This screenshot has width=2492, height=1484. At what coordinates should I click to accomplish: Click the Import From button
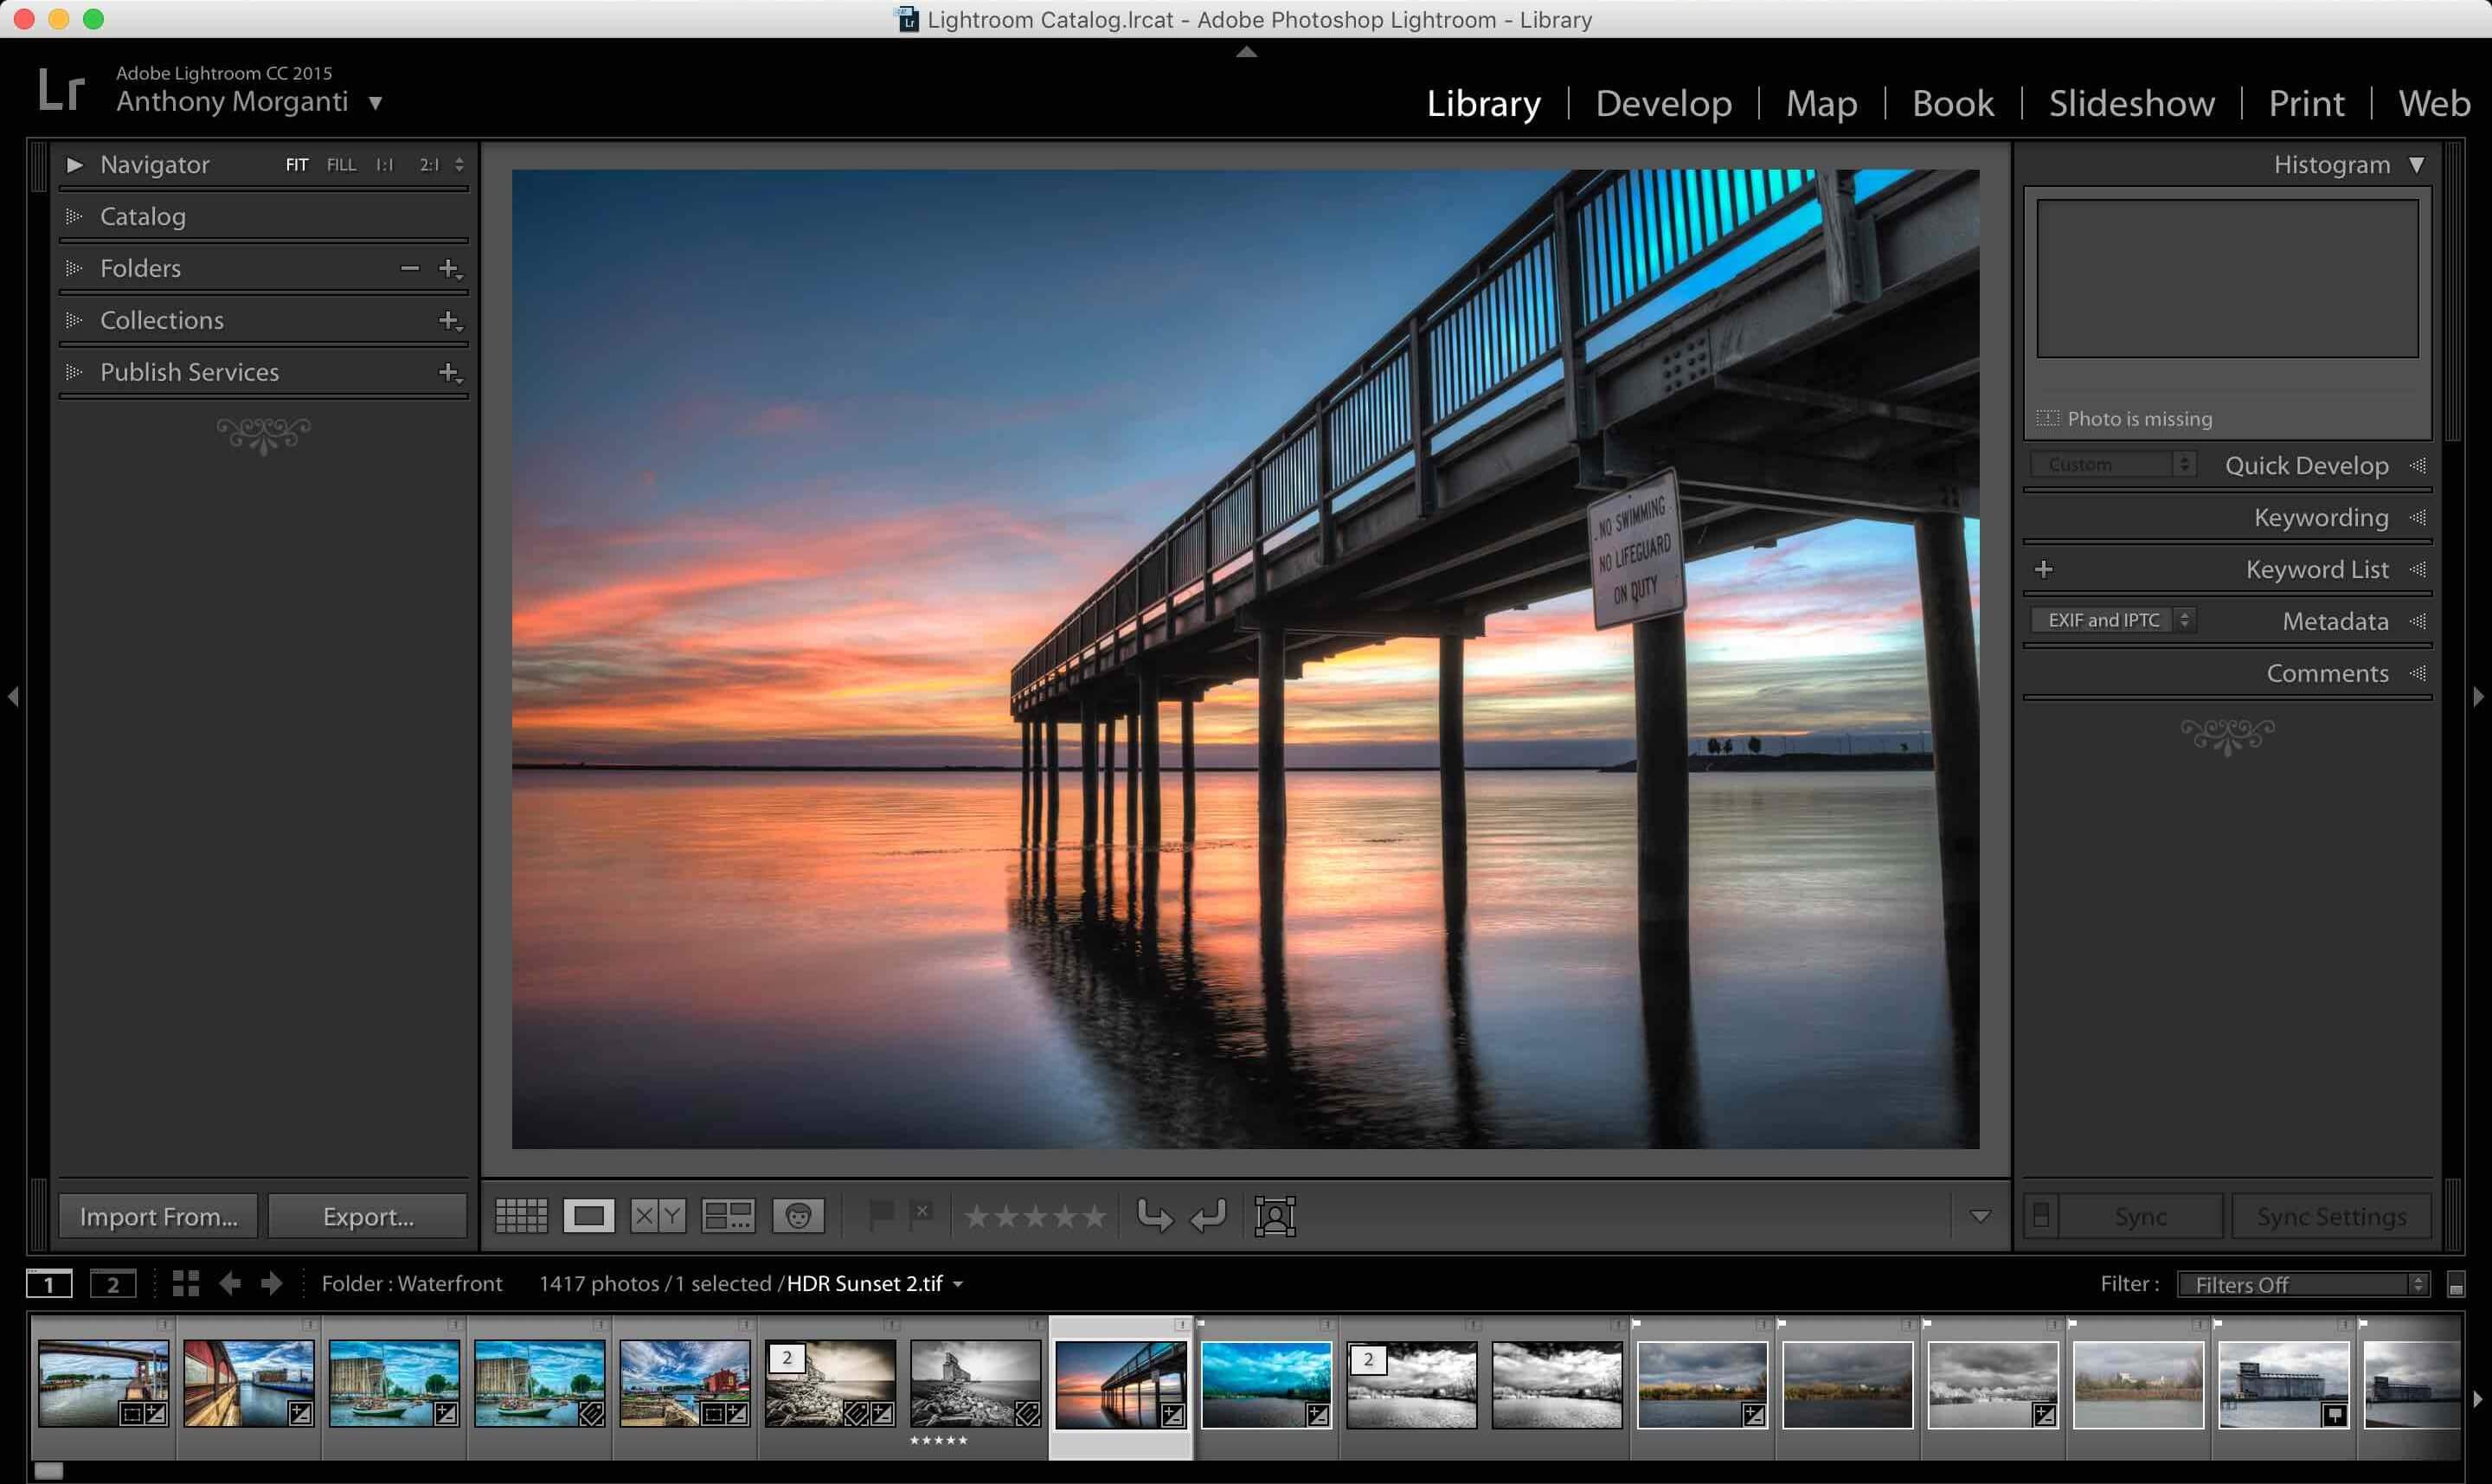[156, 1216]
